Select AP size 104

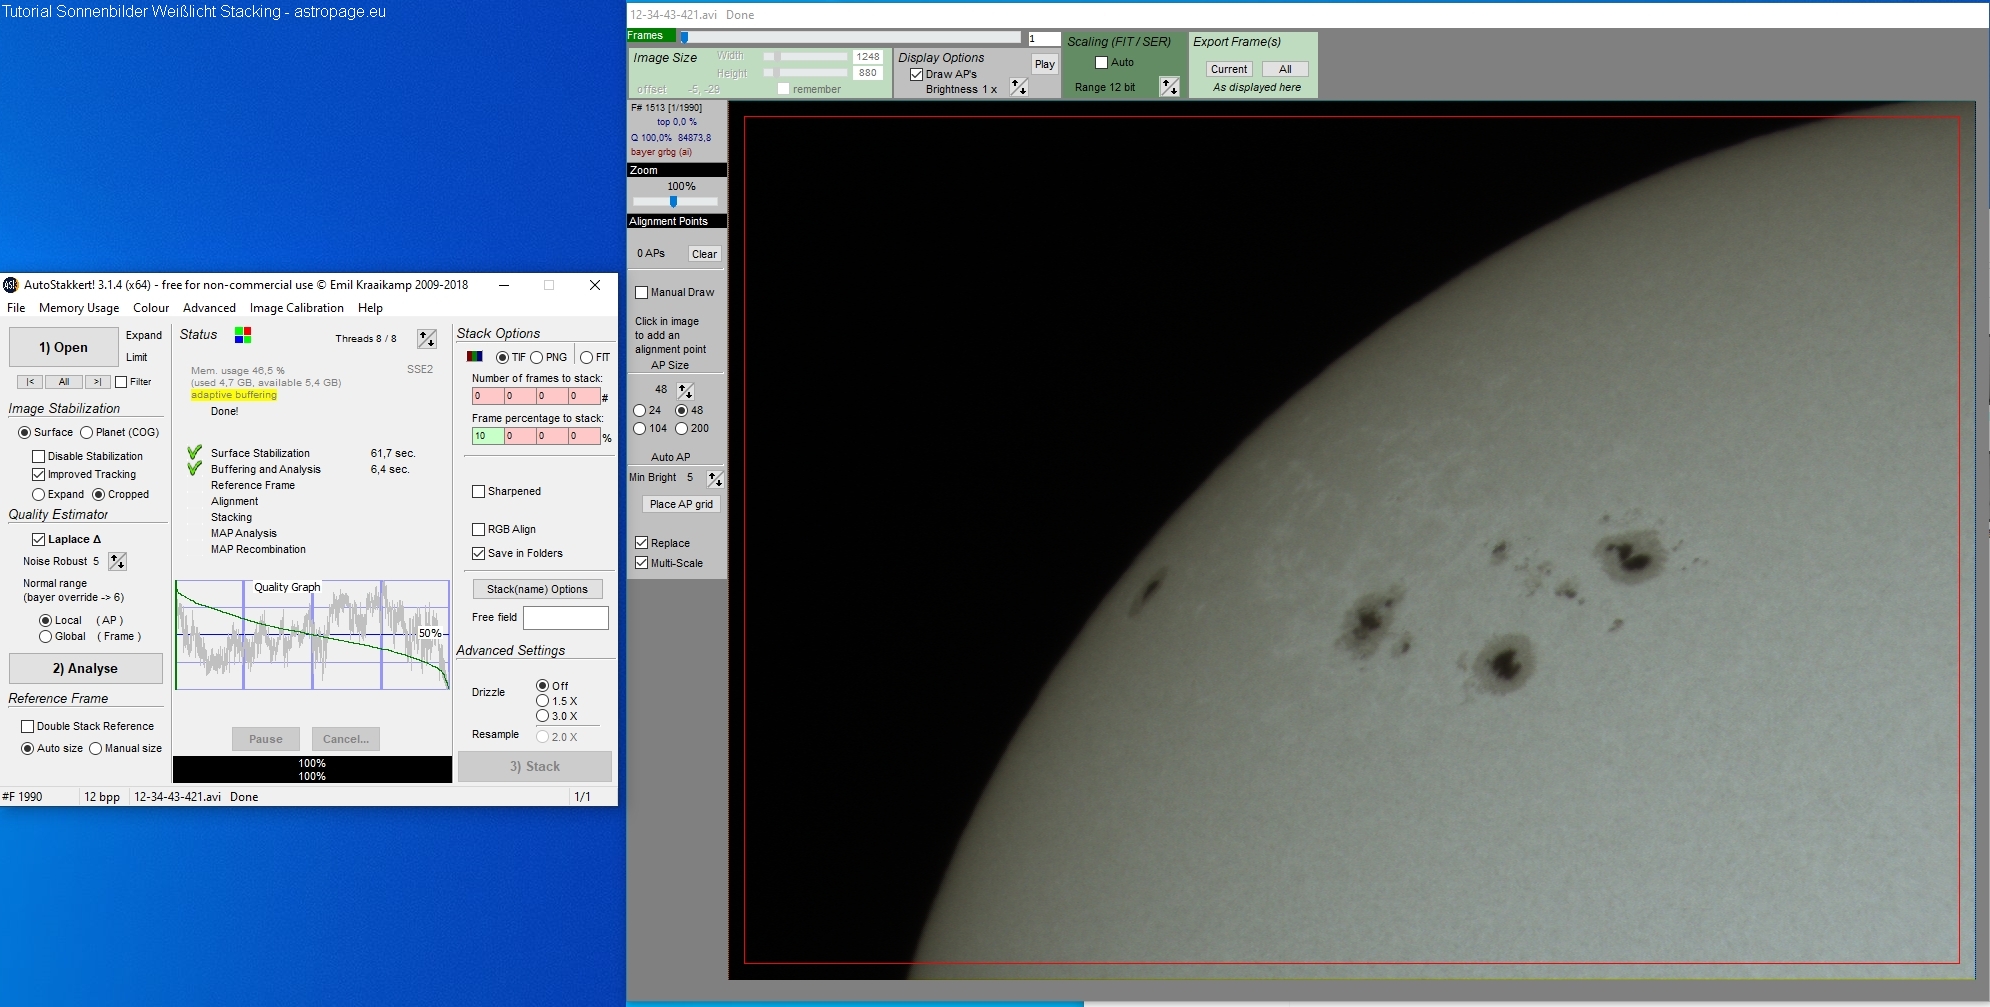point(640,428)
